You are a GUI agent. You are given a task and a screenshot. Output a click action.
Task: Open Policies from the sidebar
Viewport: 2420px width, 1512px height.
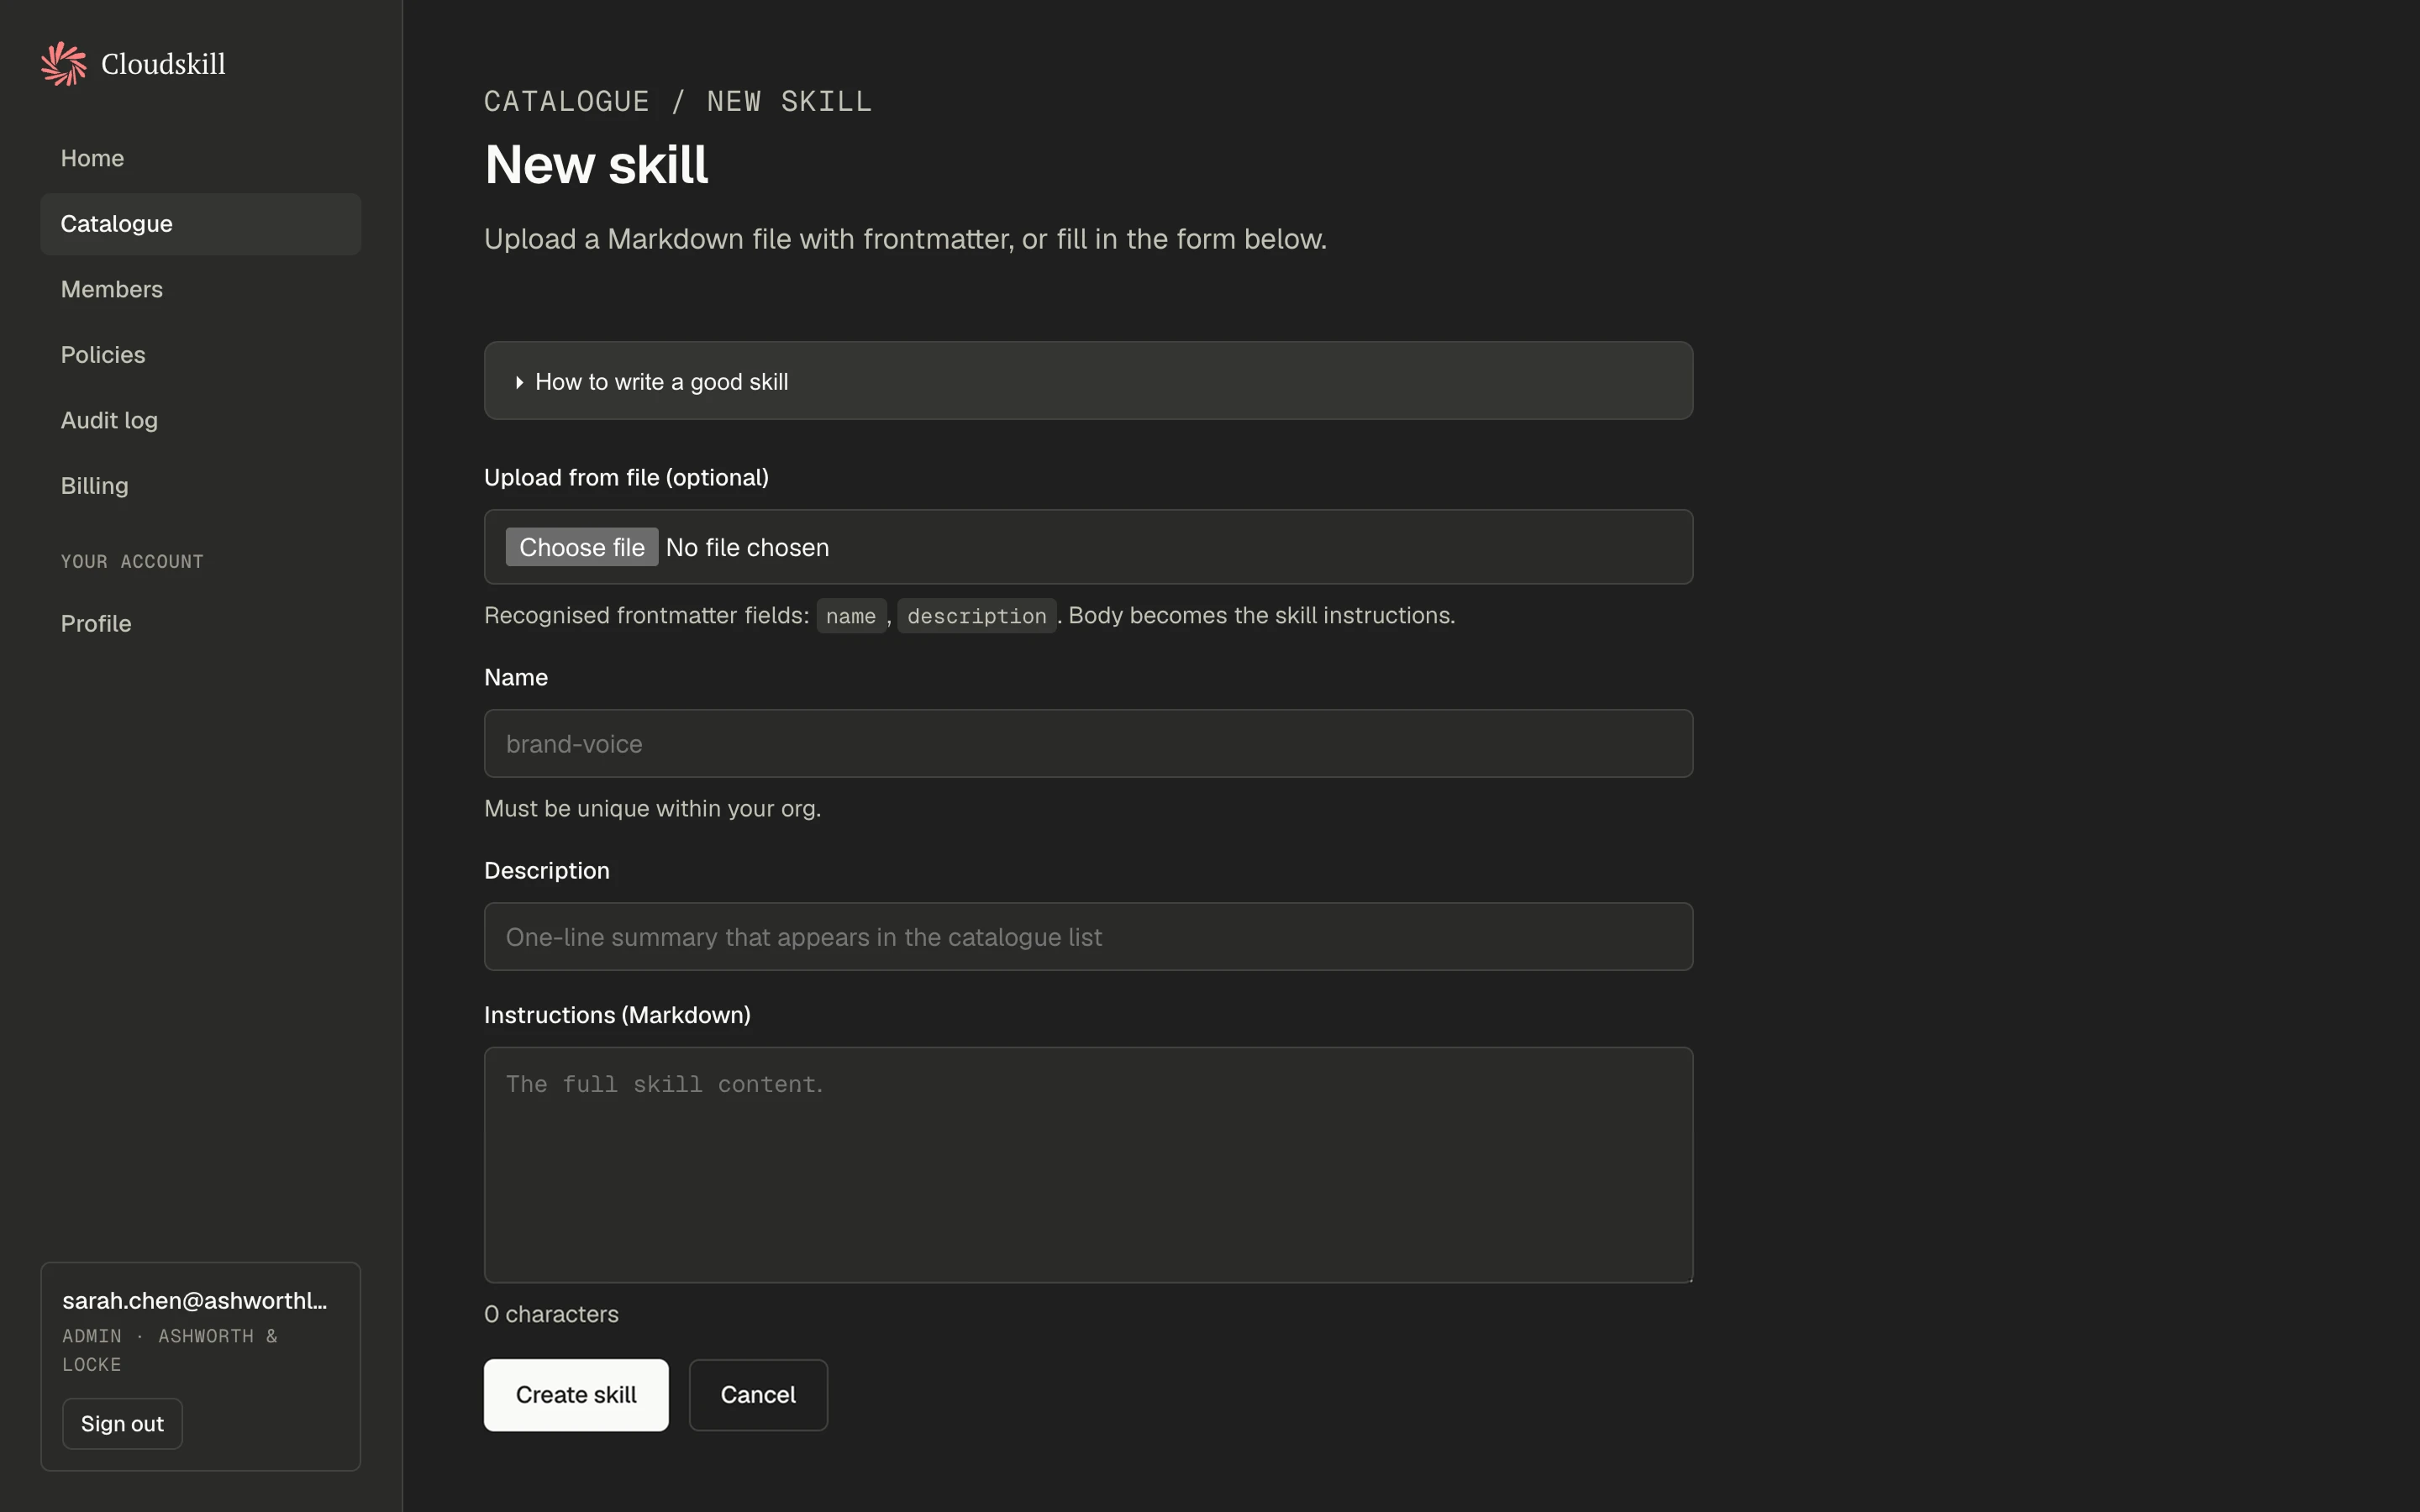[200, 355]
